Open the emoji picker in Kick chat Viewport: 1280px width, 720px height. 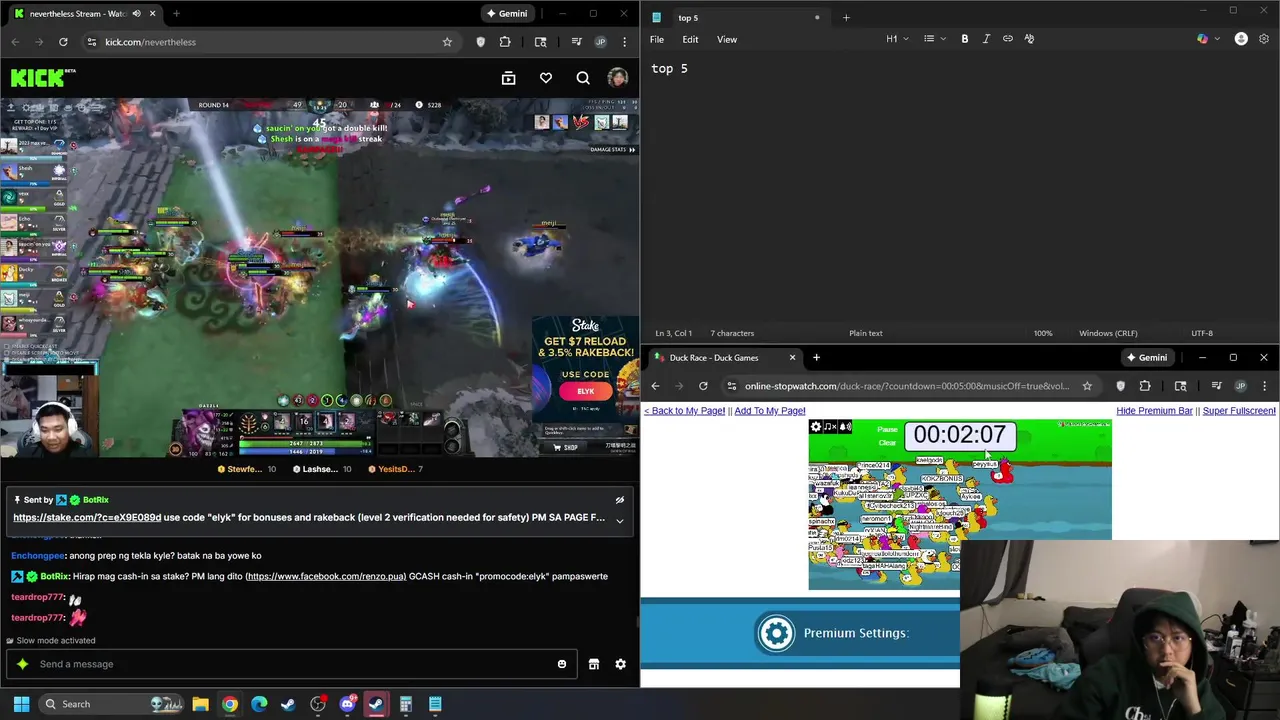coord(562,664)
